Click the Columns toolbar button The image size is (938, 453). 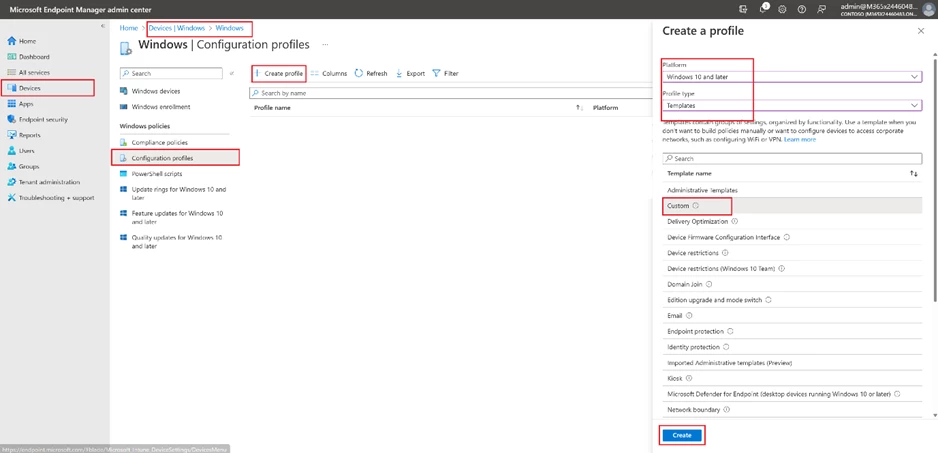pyautogui.click(x=328, y=73)
